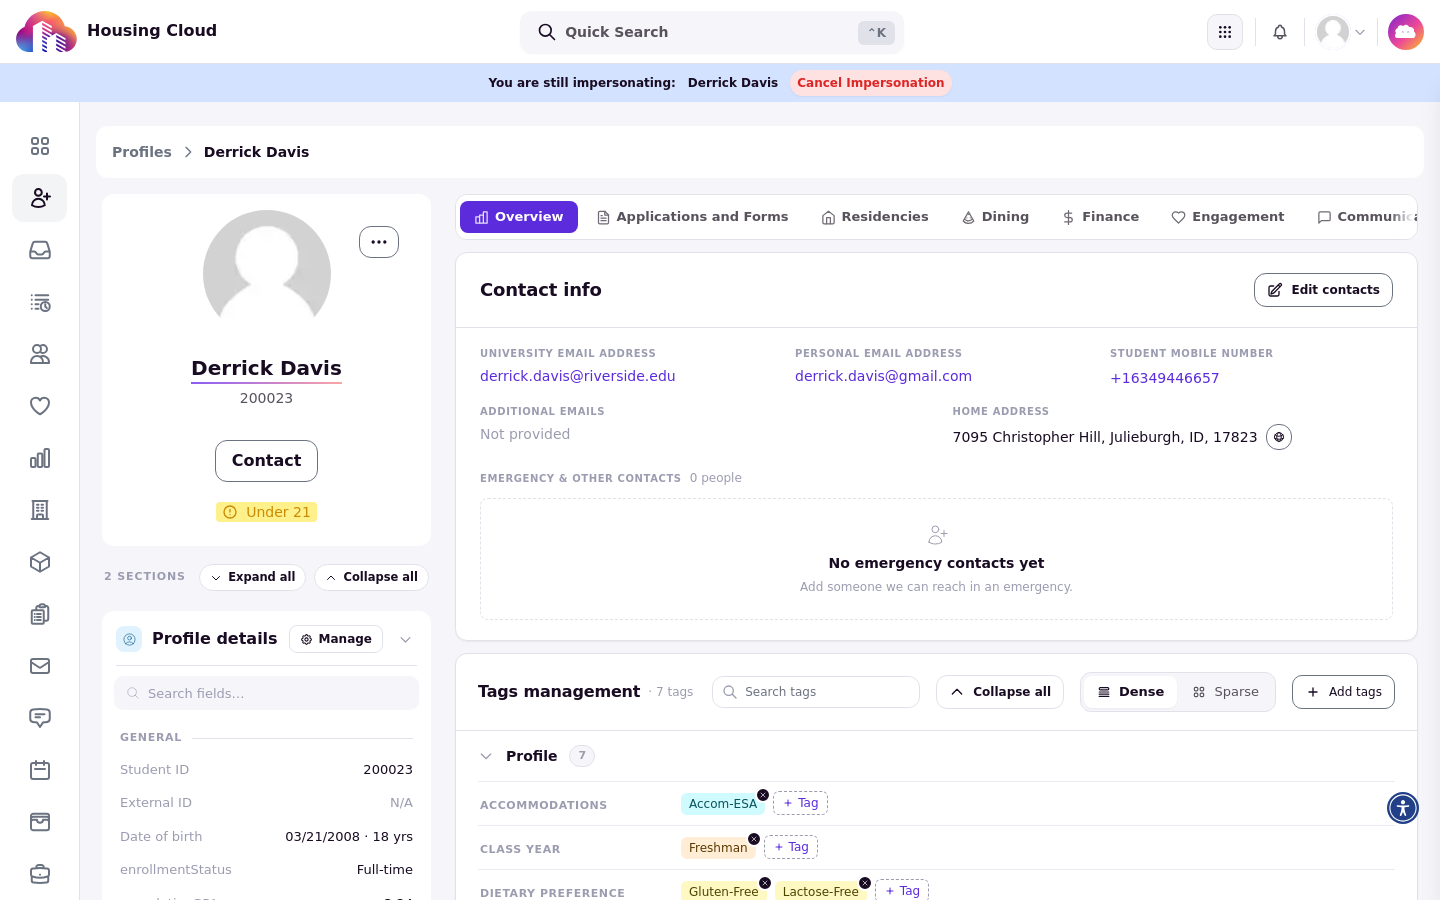Screen dimensions: 1440x900
Task: Expand all profile sections
Action: point(252,577)
